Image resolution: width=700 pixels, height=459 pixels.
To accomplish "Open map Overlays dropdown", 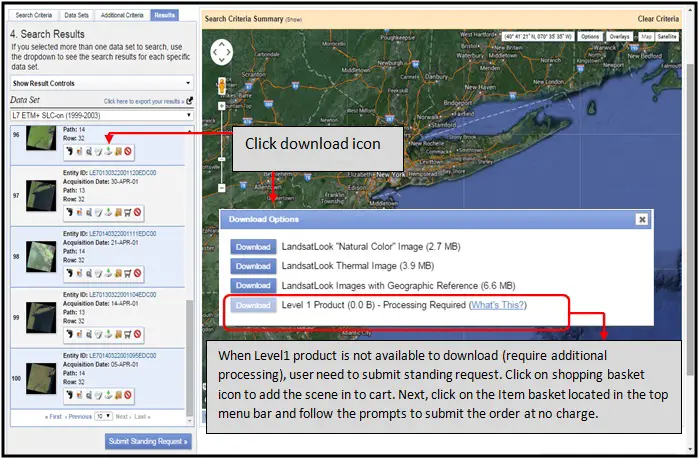I will point(619,37).
